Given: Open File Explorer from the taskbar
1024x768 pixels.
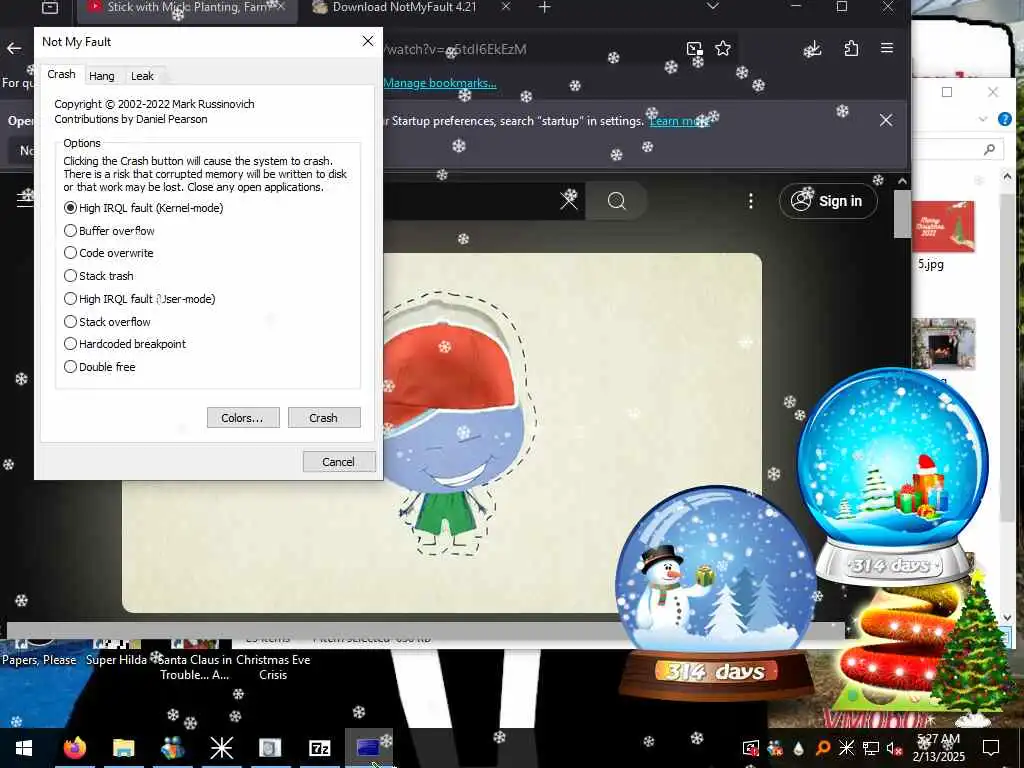Looking at the screenshot, I should pos(123,748).
